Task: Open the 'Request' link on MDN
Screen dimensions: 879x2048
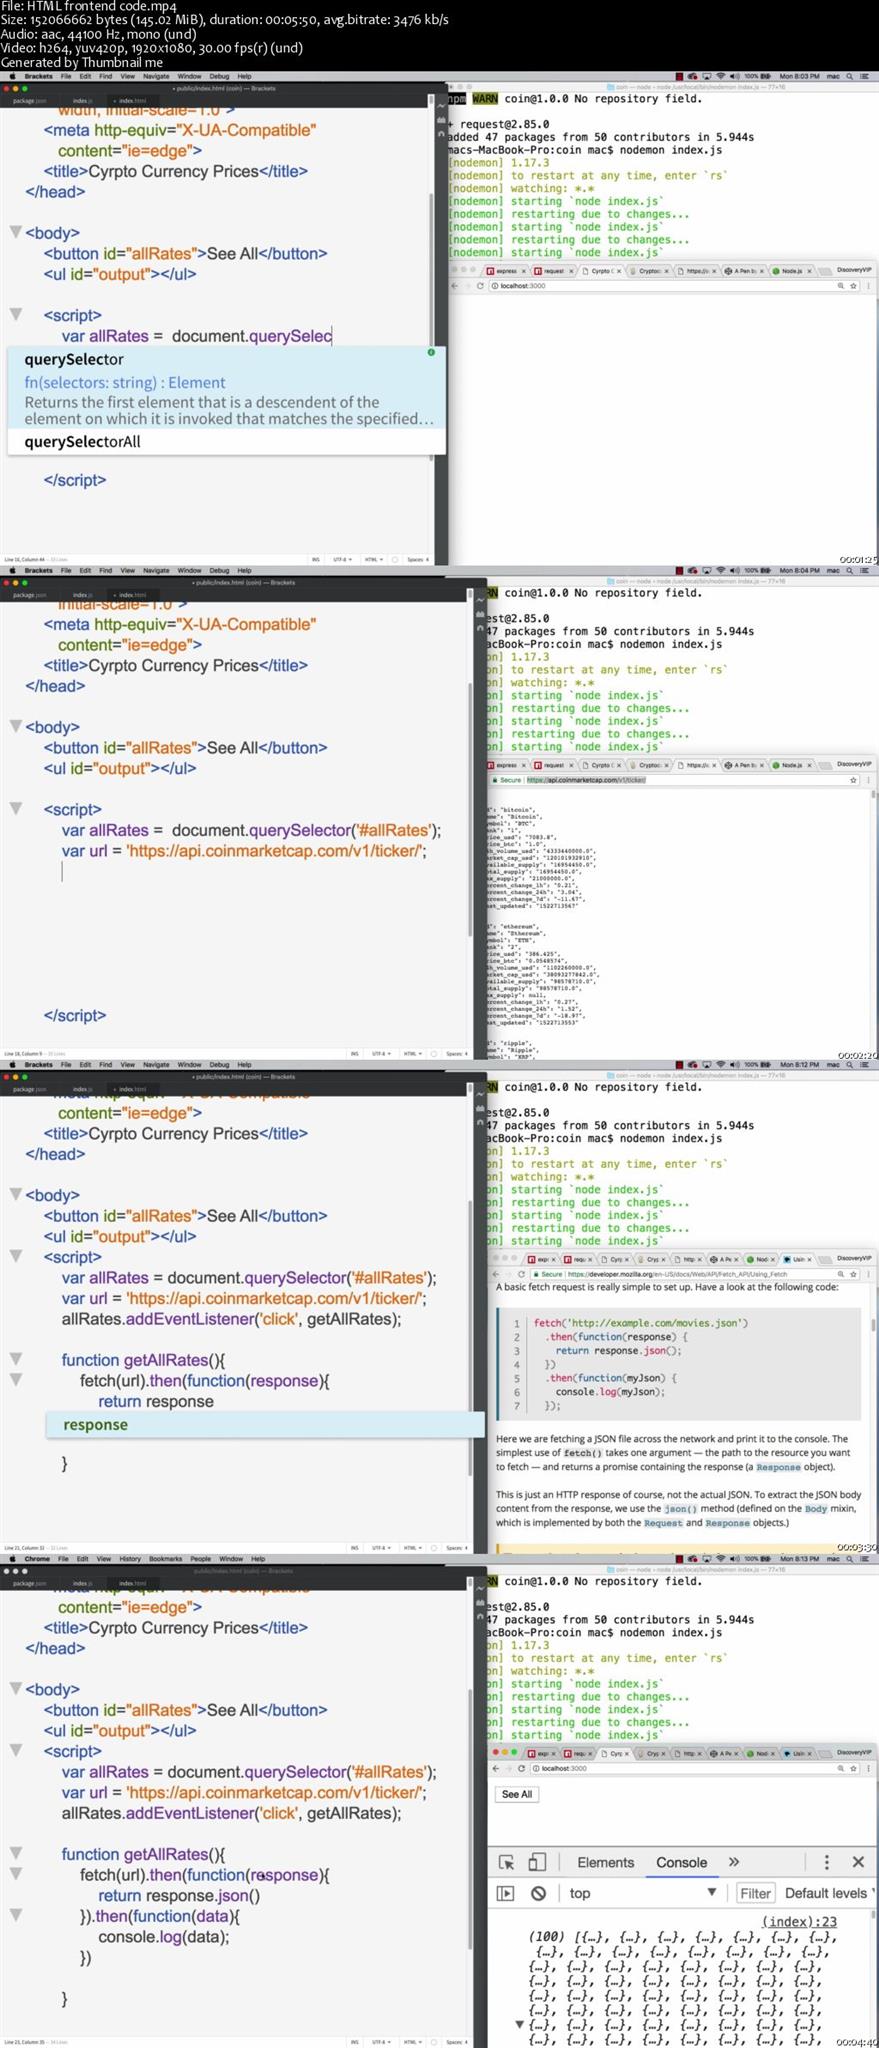Action: click(x=662, y=1523)
